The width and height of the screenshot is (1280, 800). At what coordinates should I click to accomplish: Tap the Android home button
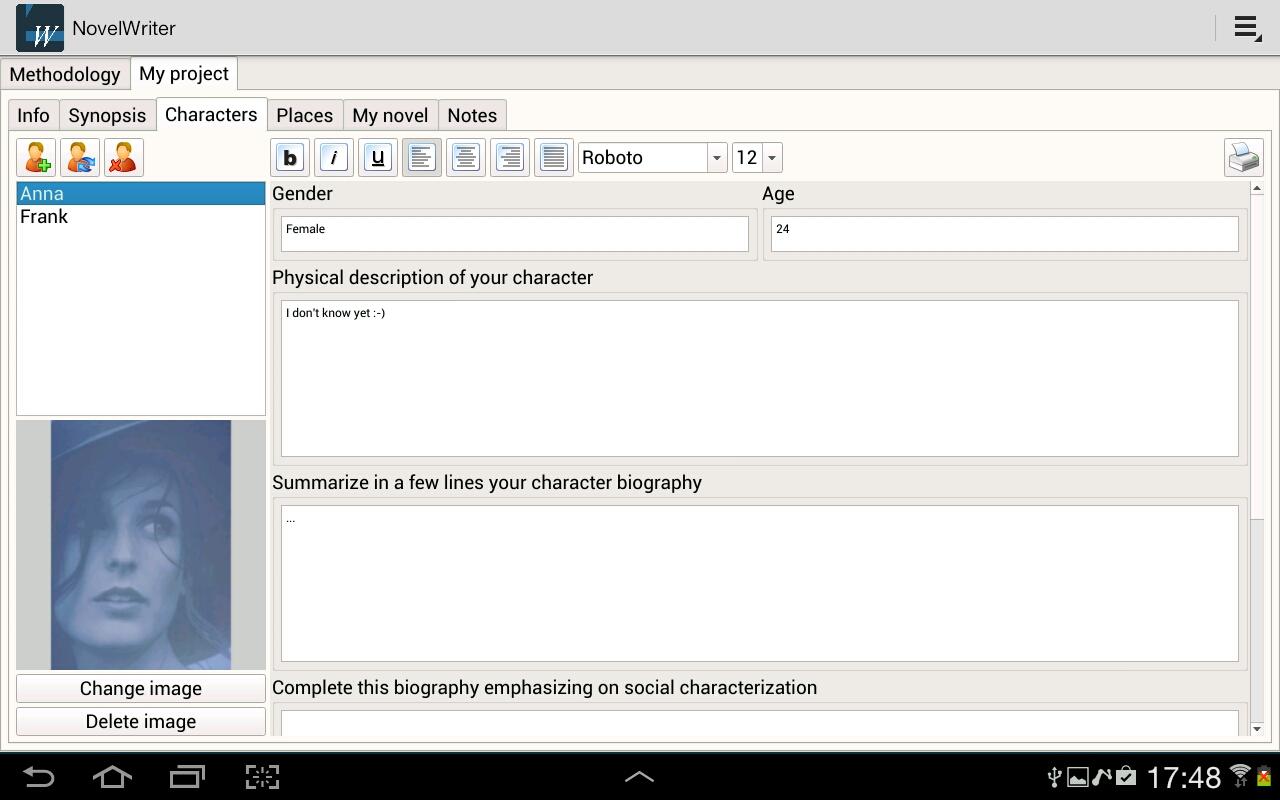pos(112,777)
